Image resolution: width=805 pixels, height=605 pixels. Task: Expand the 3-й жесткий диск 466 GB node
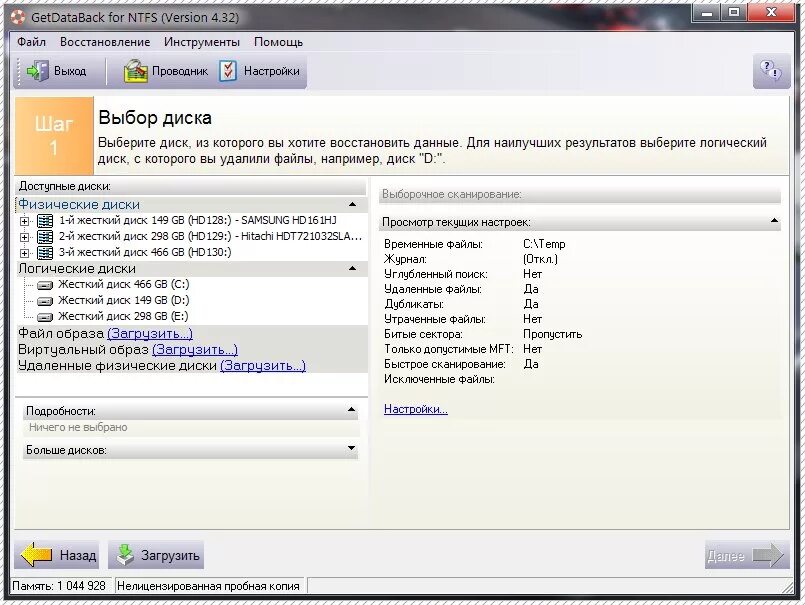24,253
